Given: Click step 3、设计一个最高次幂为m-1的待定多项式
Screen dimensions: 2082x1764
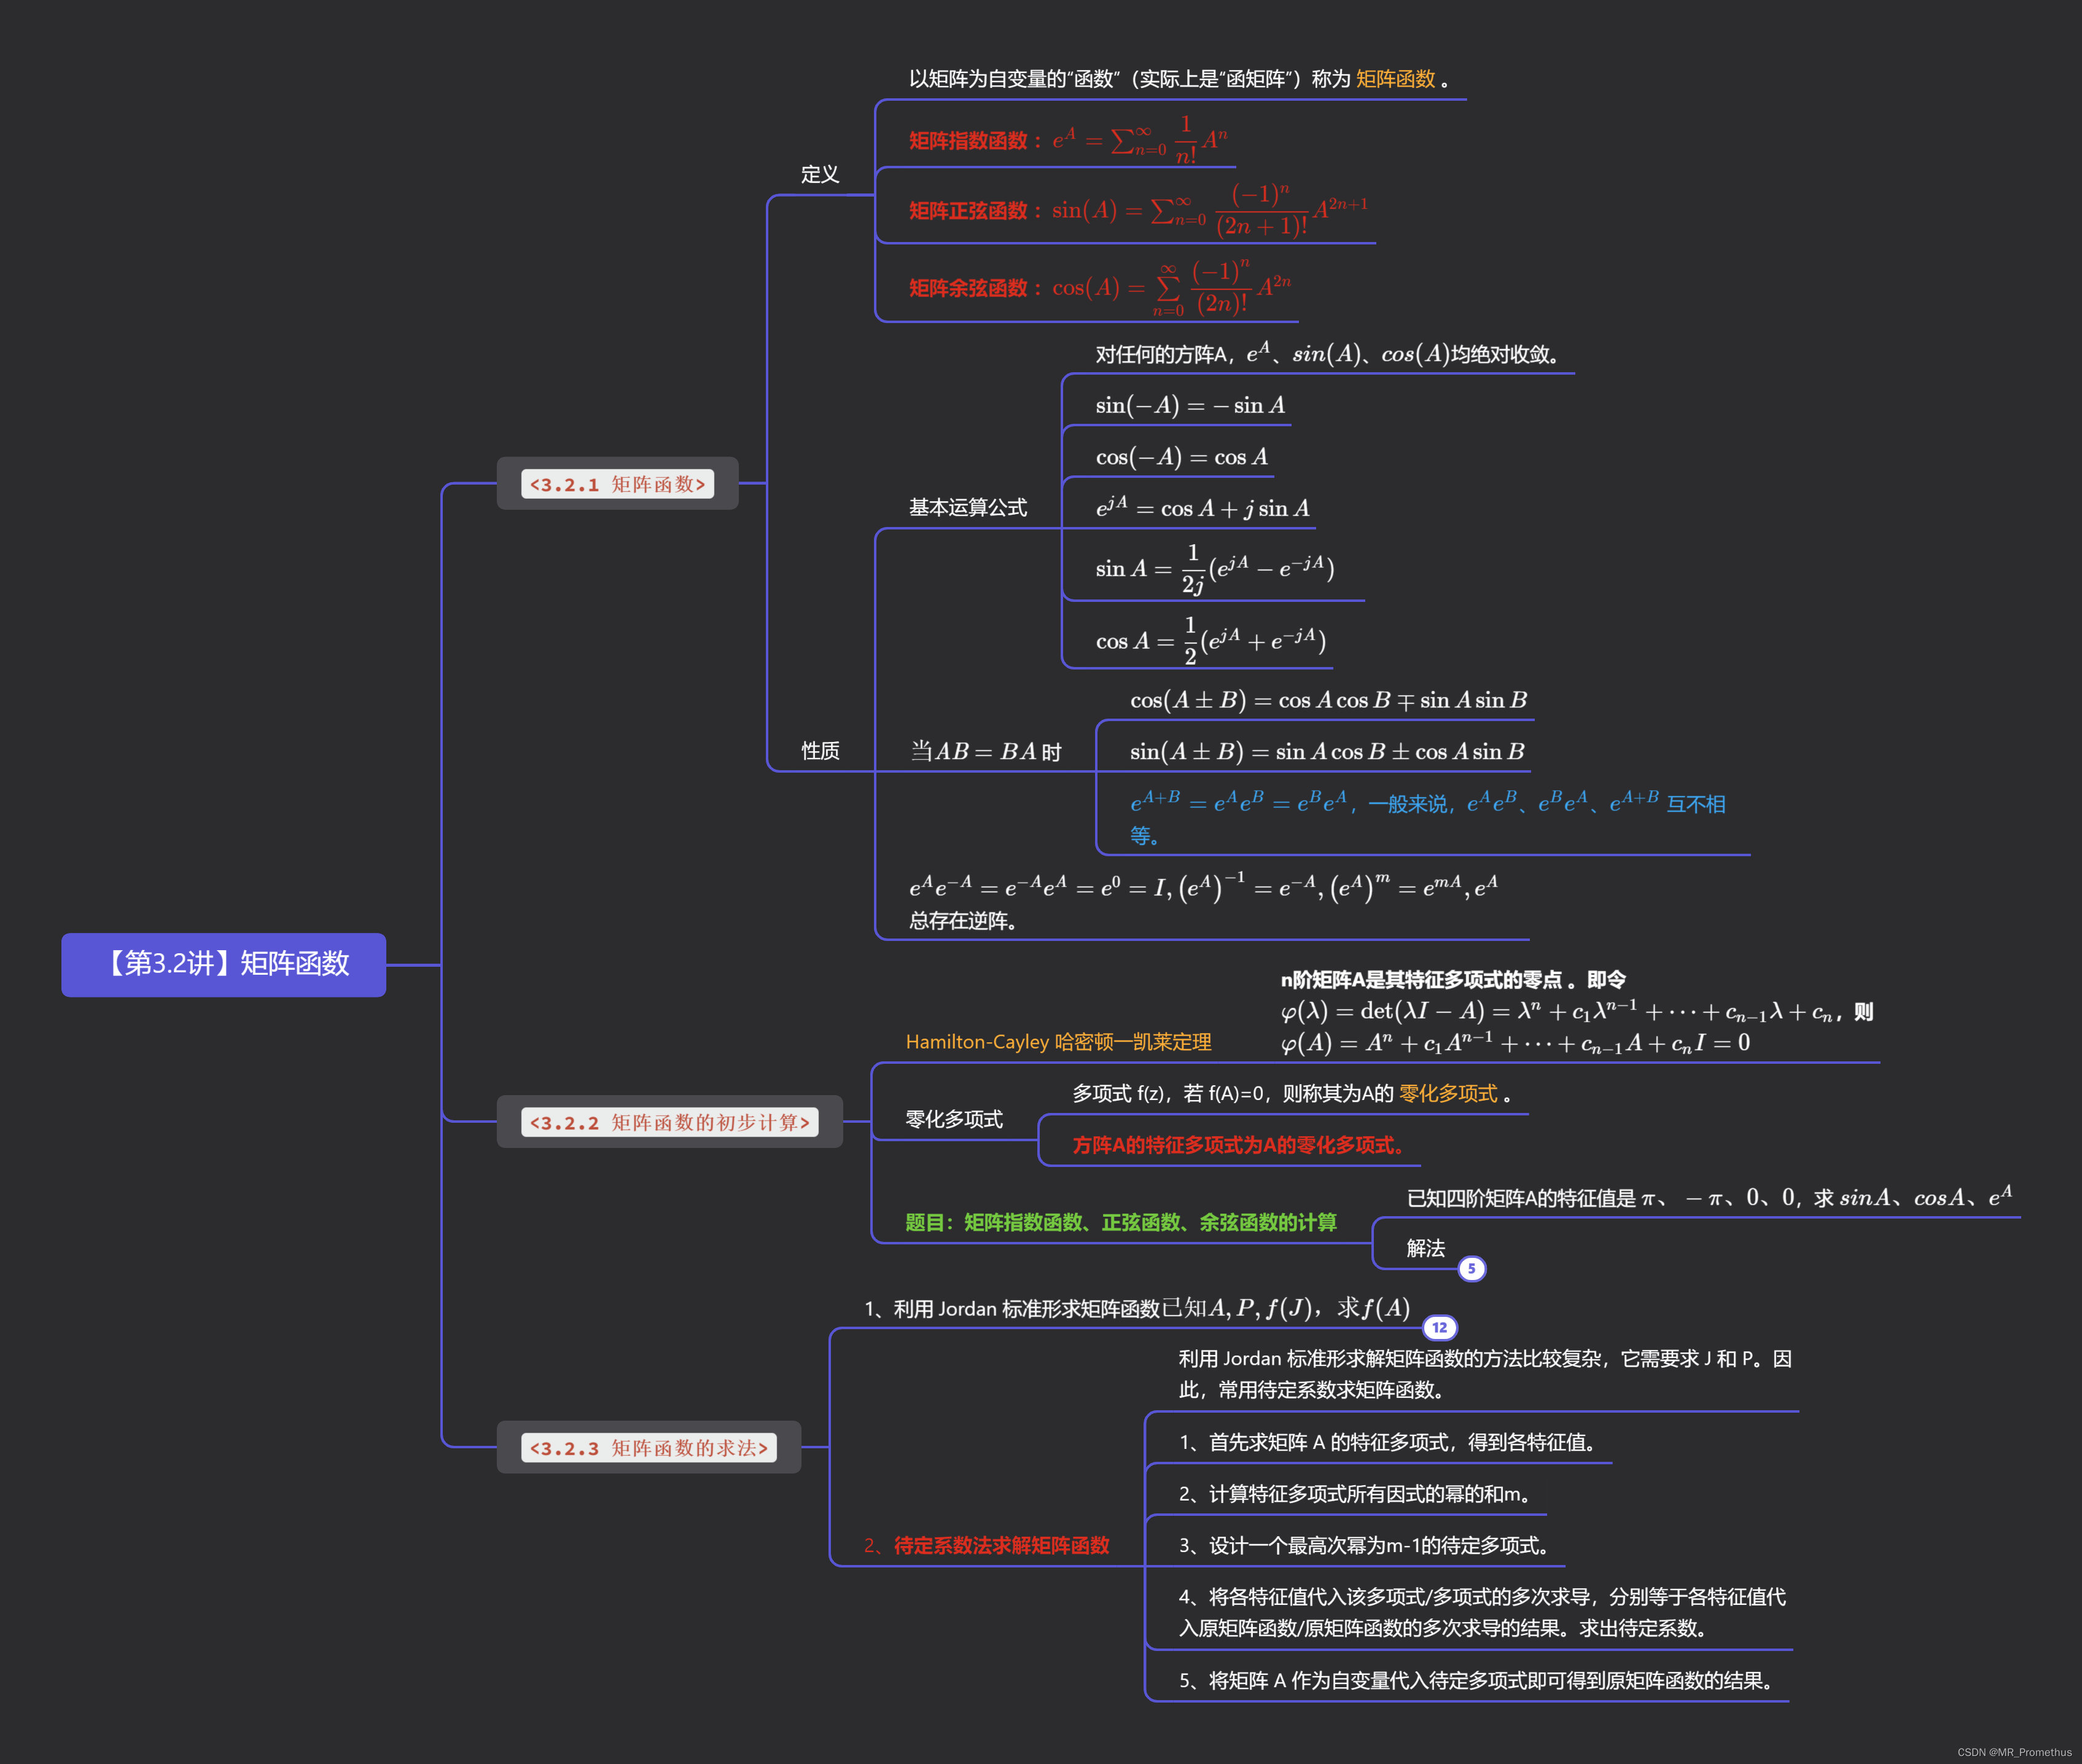Looking at the screenshot, I should click(x=1366, y=1545).
